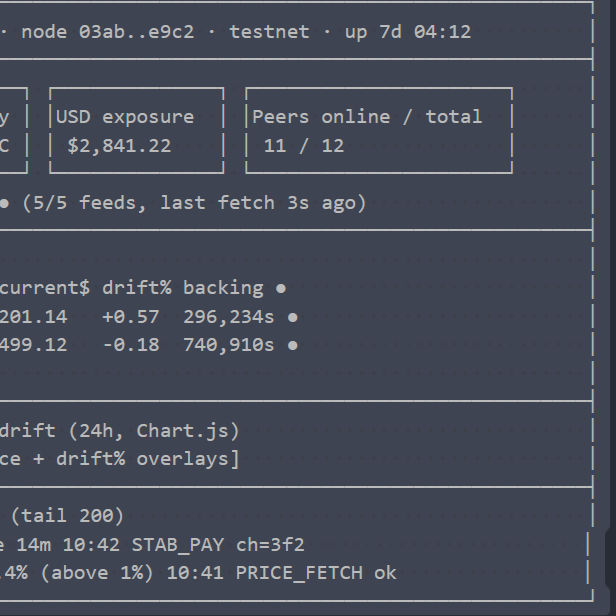Sort by the backing column header

223,289
